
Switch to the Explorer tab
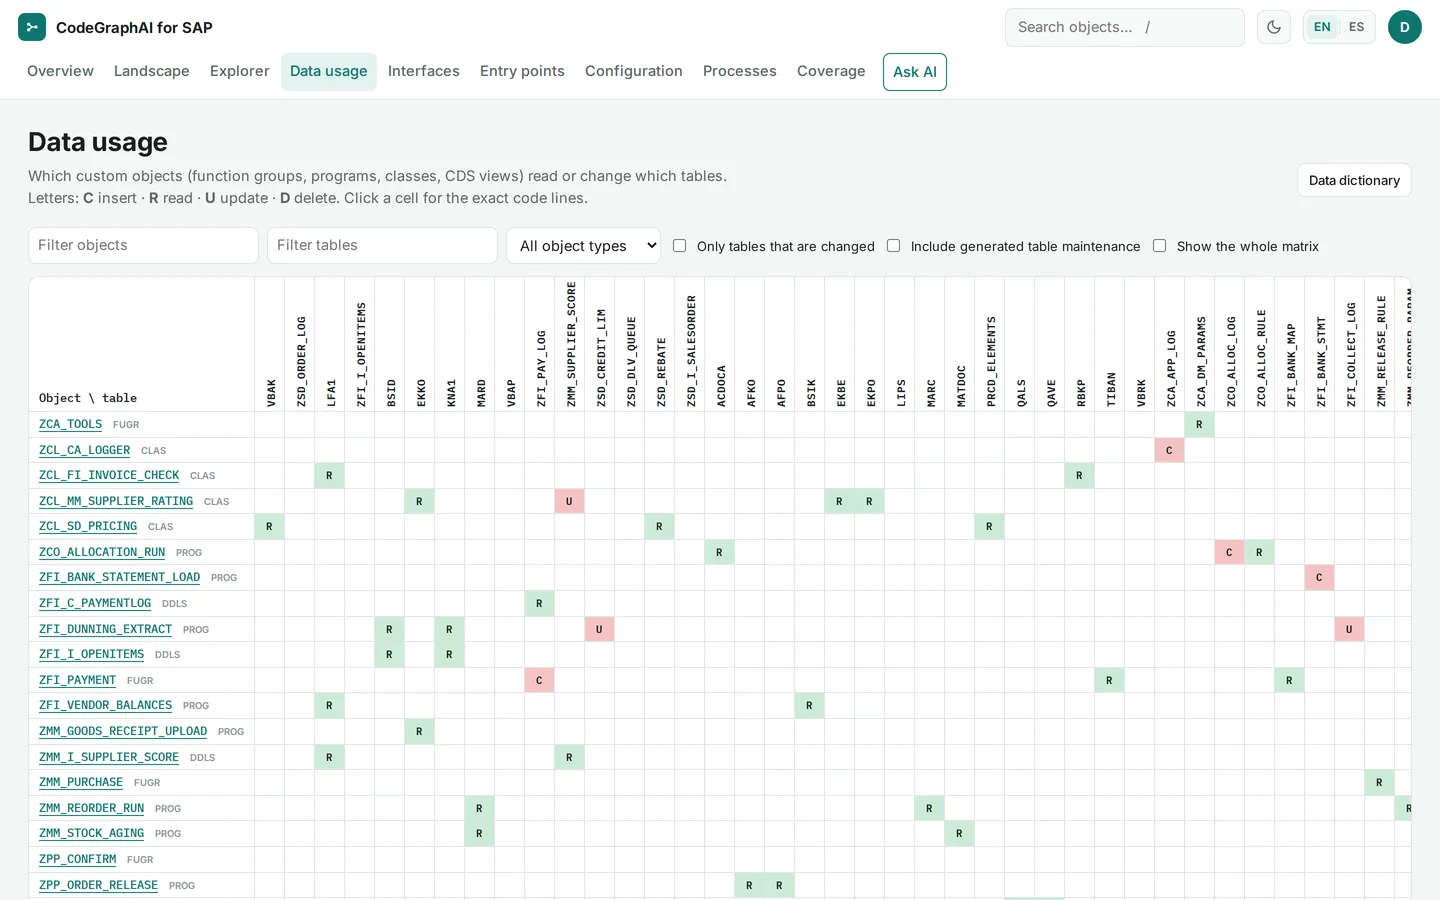coord(240,71)
